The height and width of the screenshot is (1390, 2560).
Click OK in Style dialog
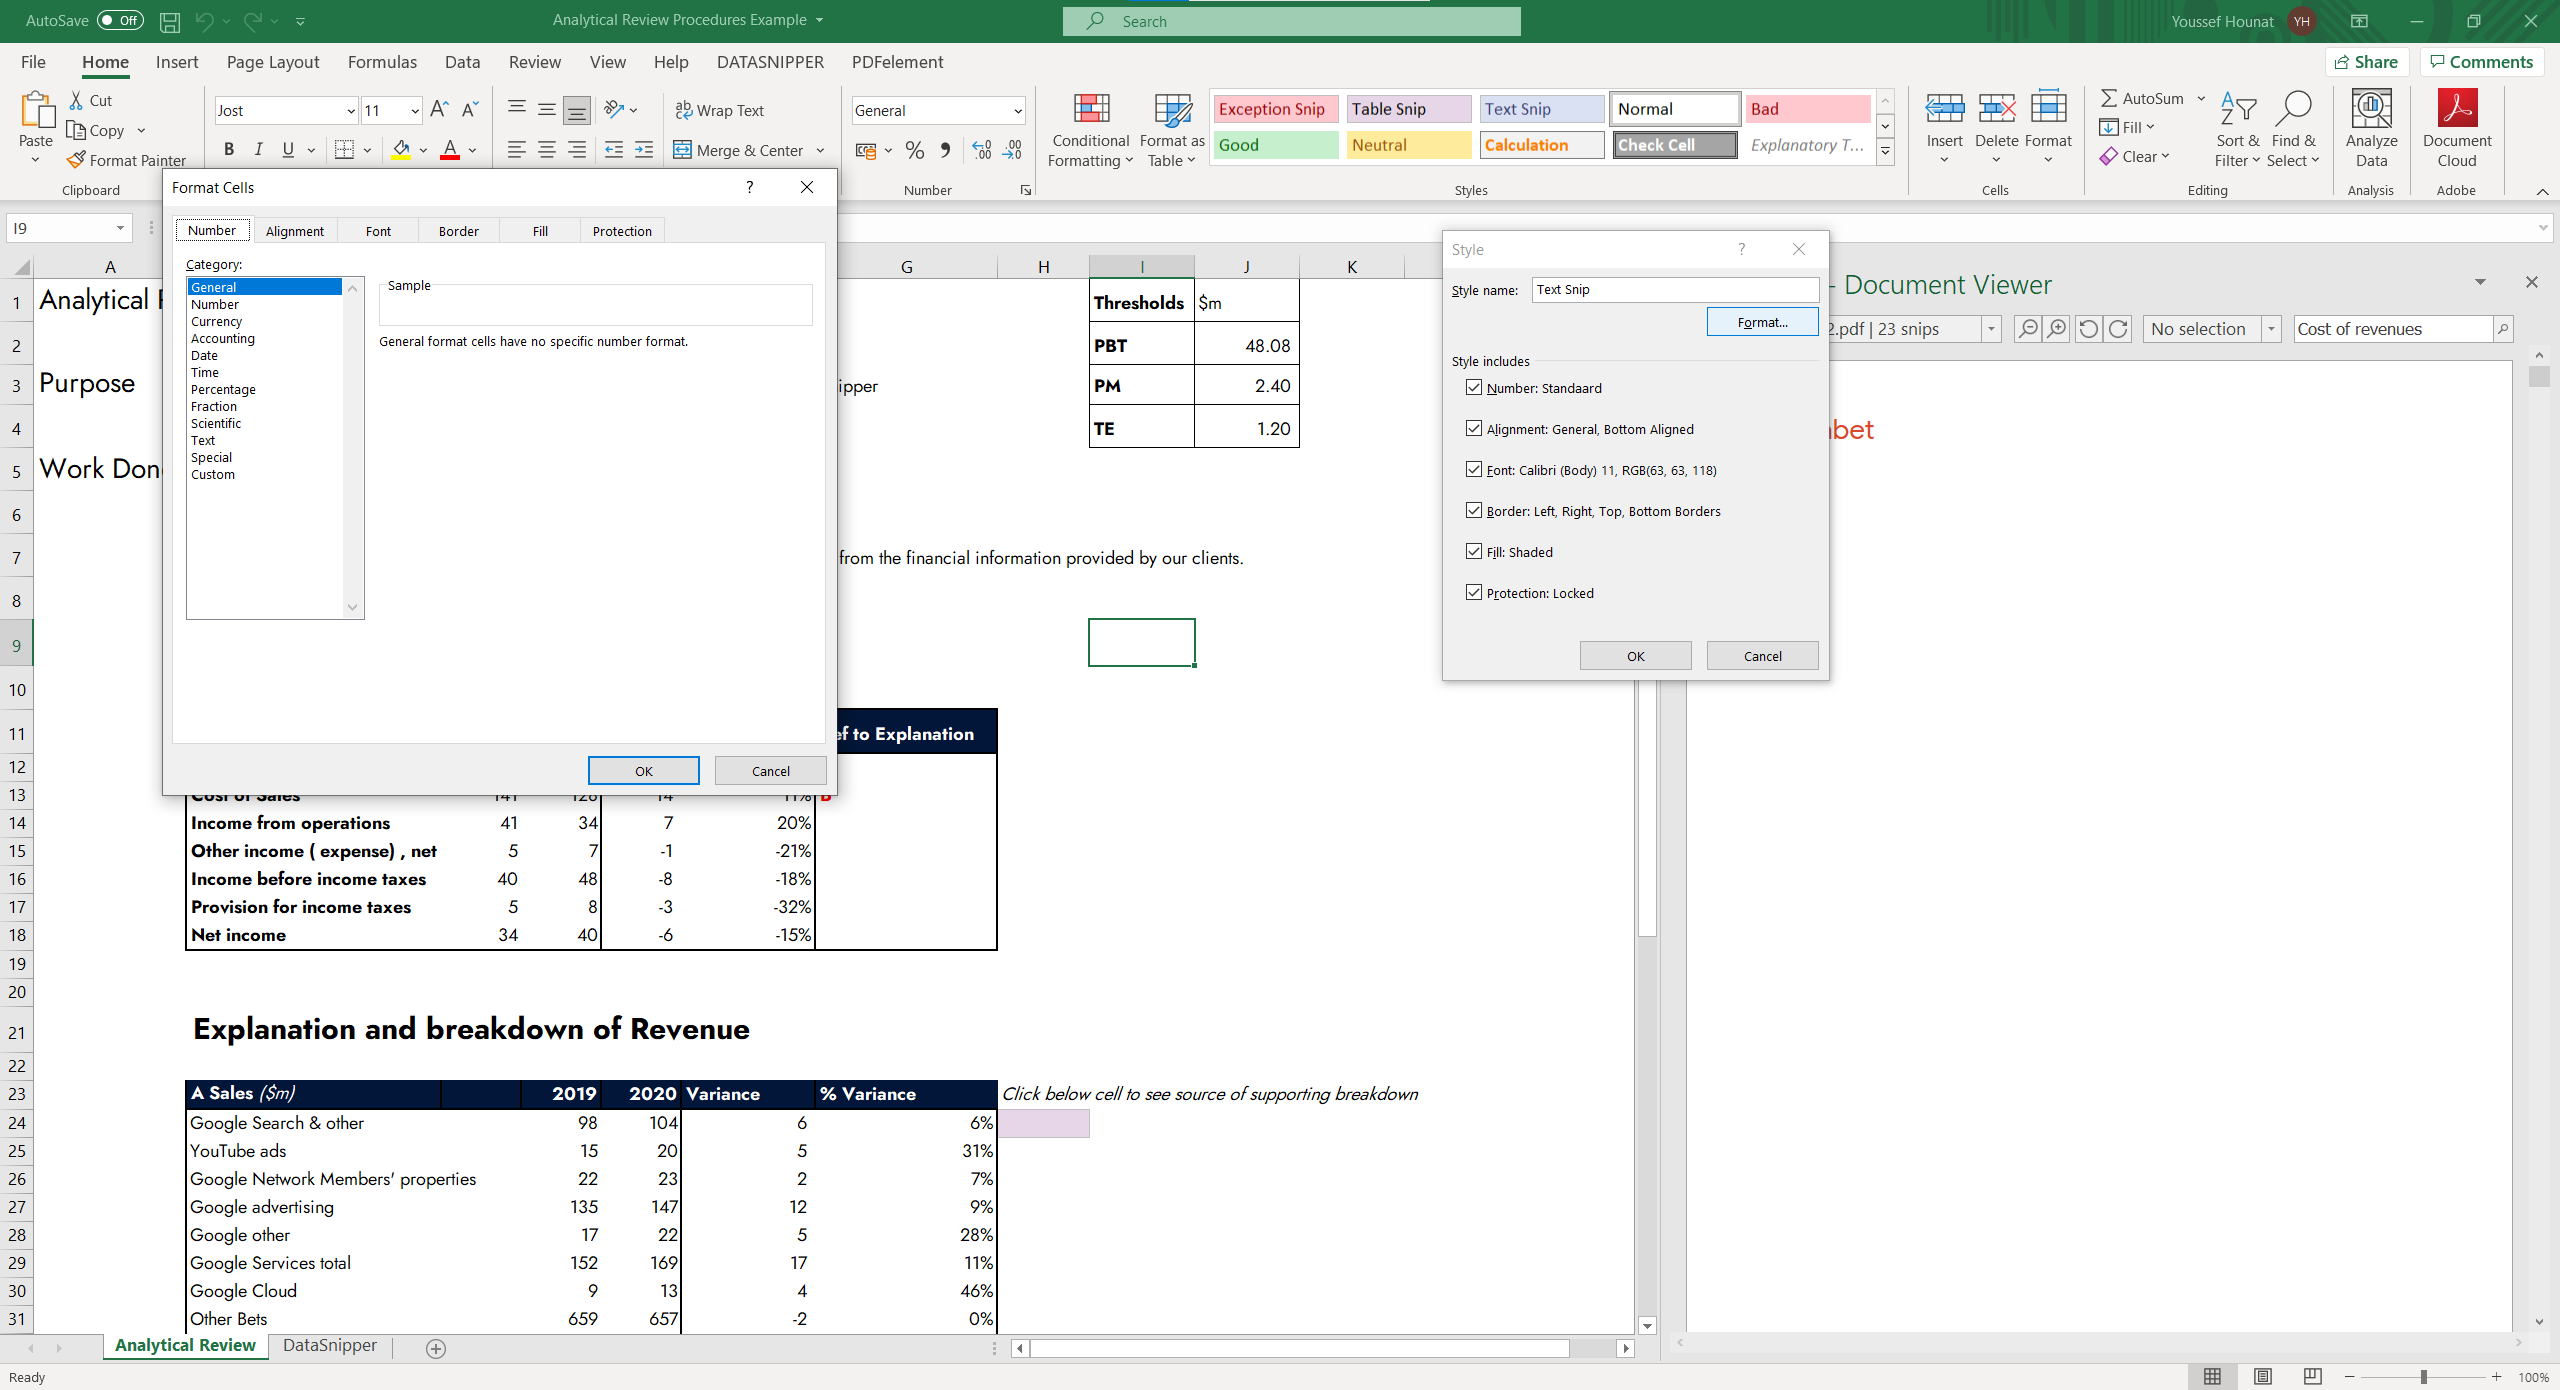coord(1635,656)
